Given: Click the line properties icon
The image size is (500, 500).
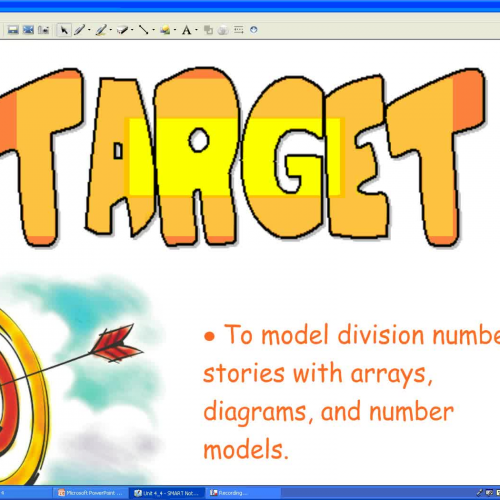Looking at the screenshot, I should point(239,30).
